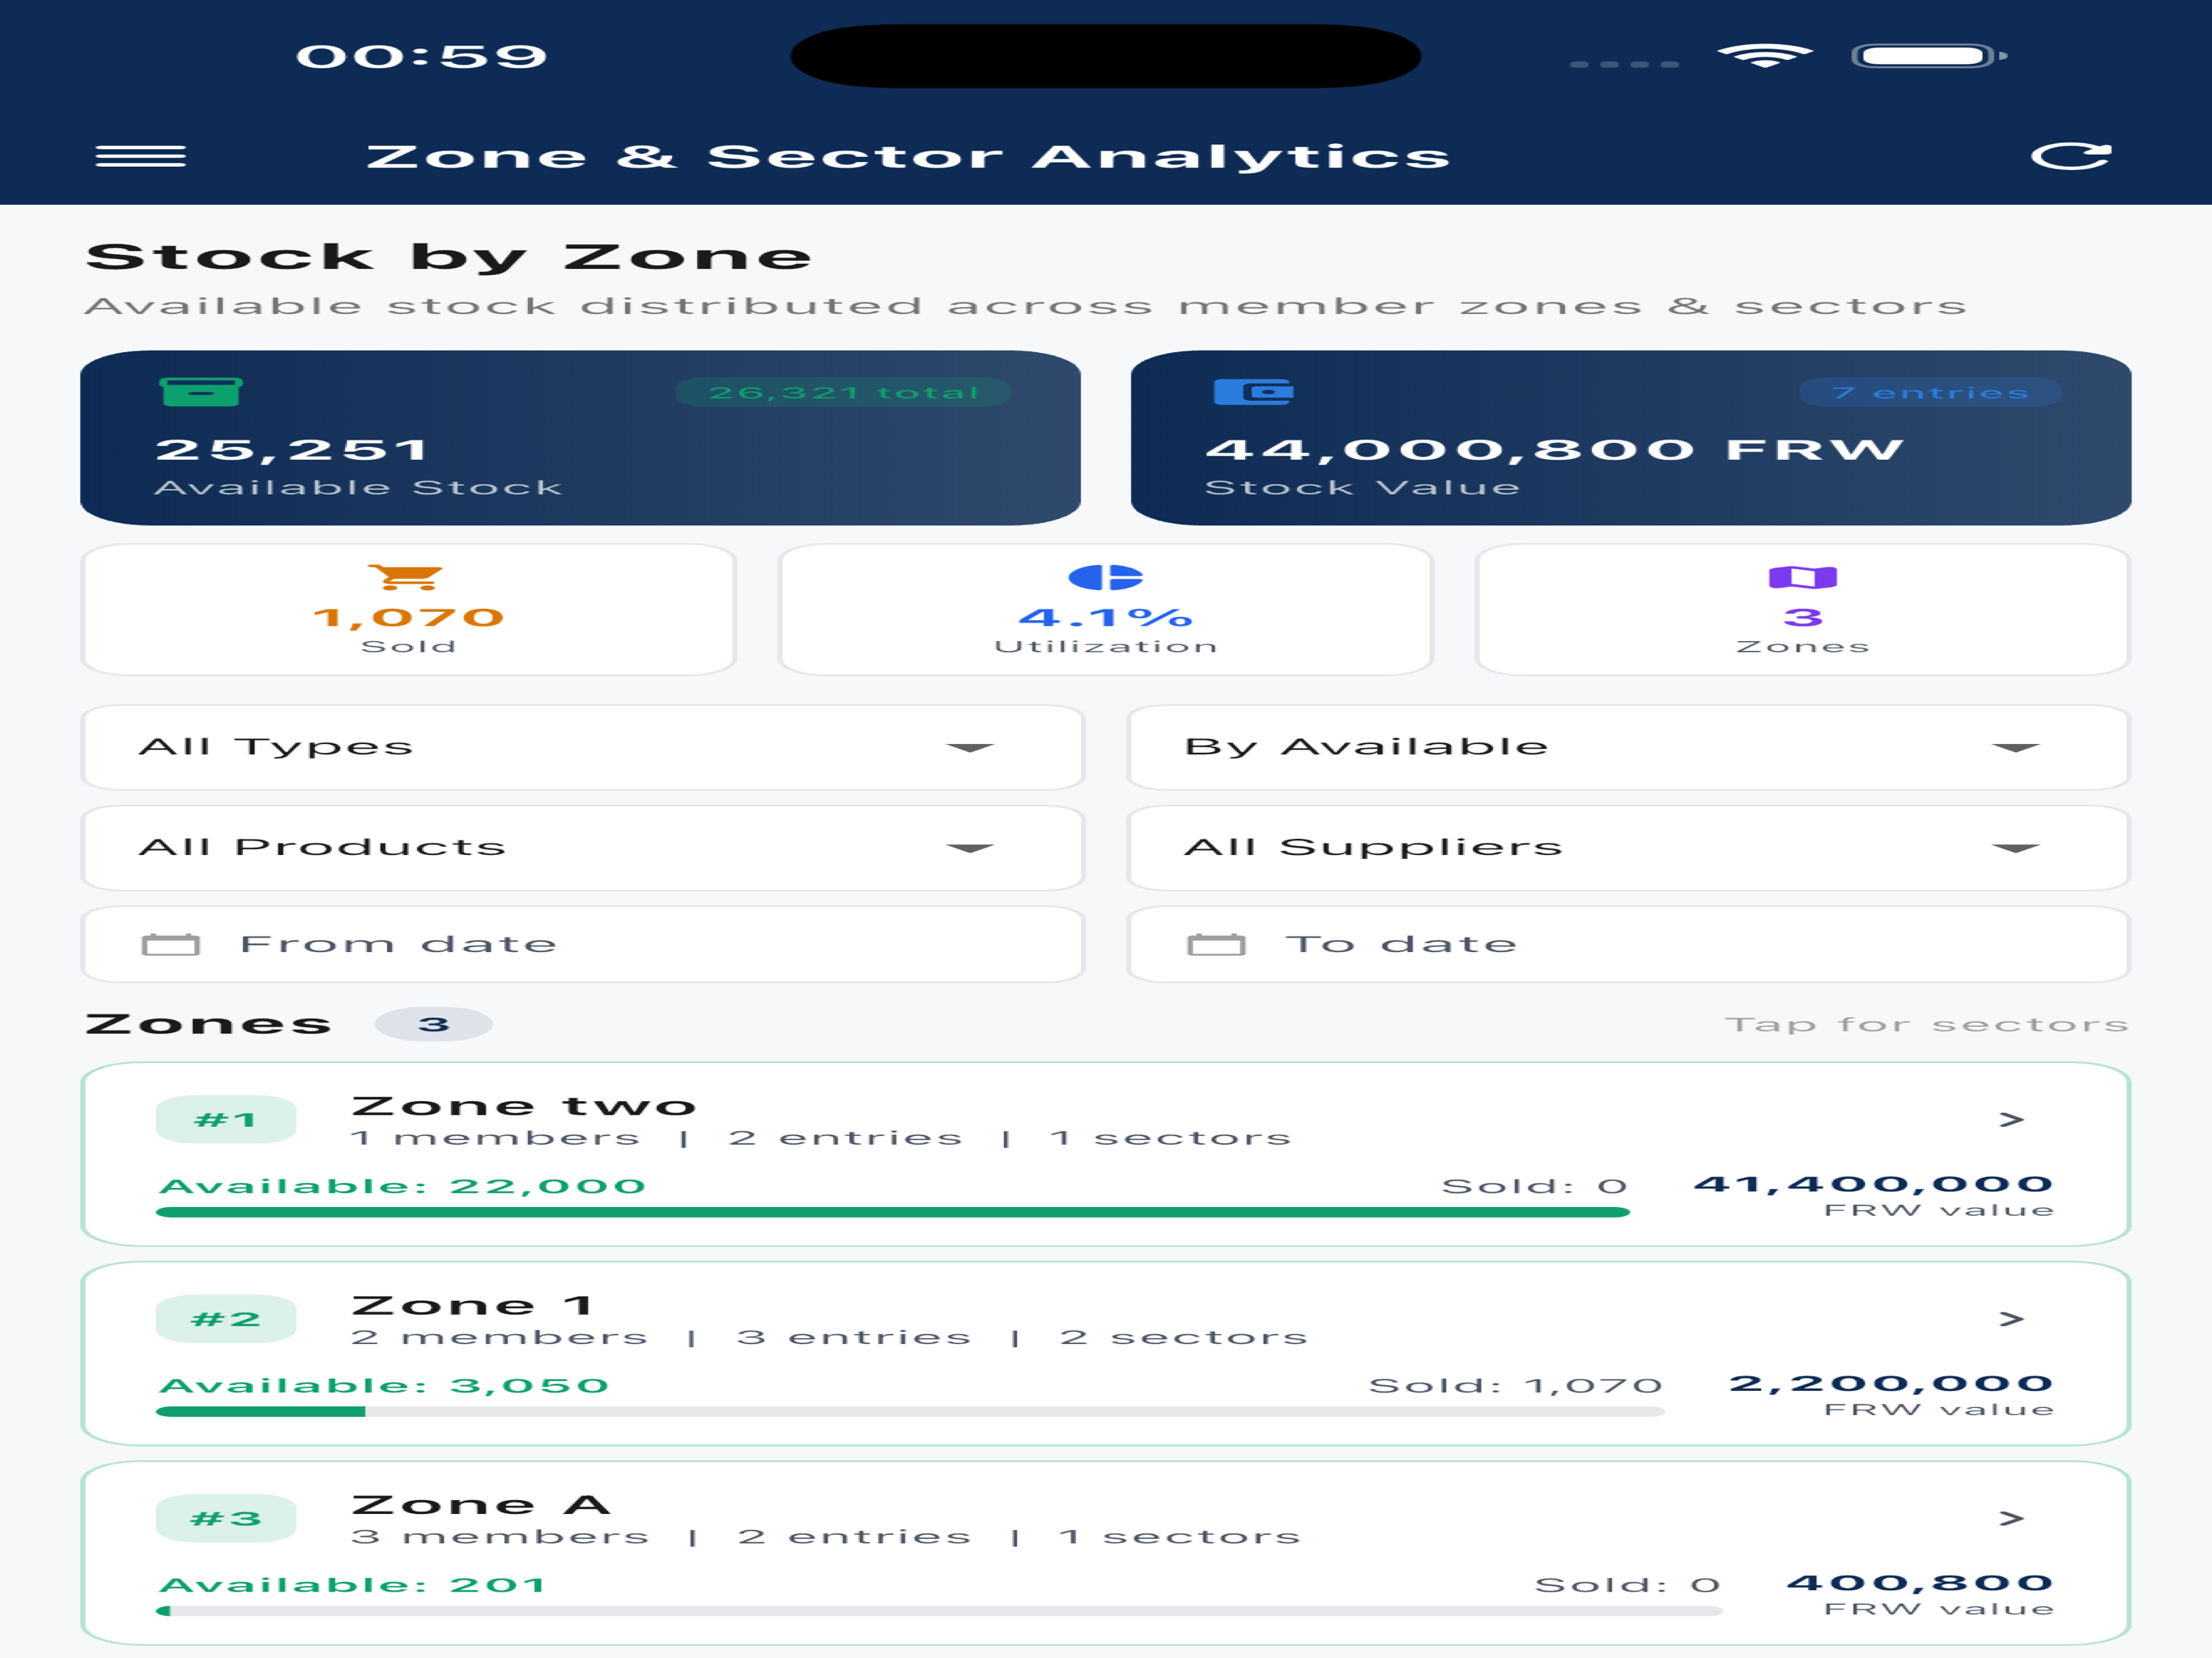Tap the #2 rank badge

point(226,1320)
